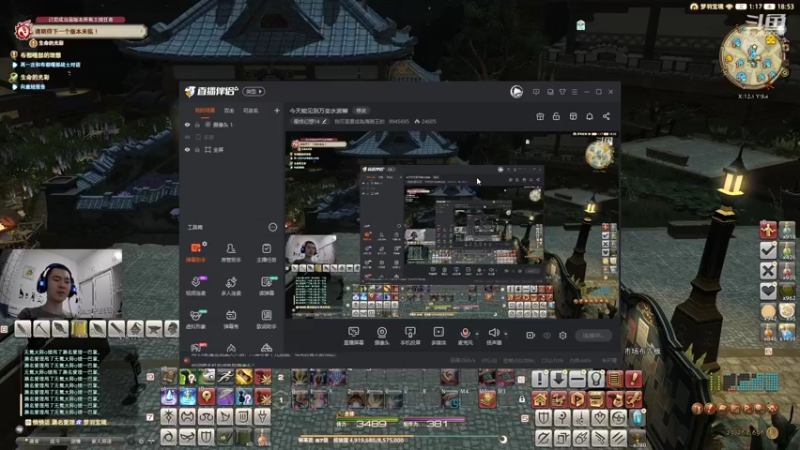Screen dimensions: 800x450
Task: Open the streaming settings gear icon
Action: 563,335
